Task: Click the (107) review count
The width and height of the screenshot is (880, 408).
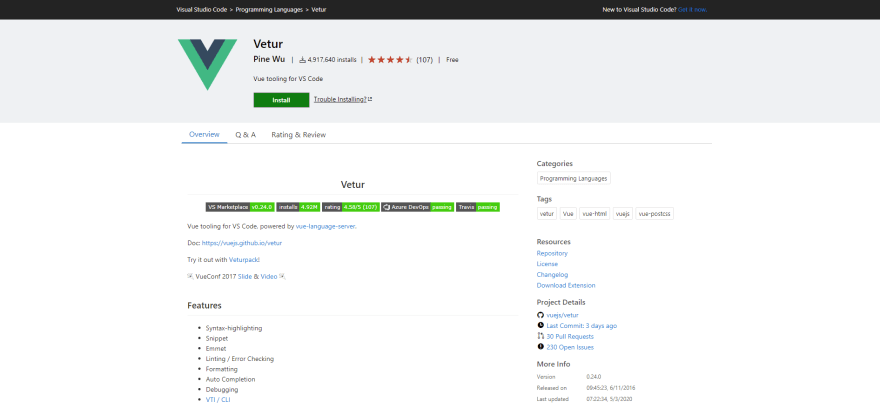Action: click(x=424, y=59)
